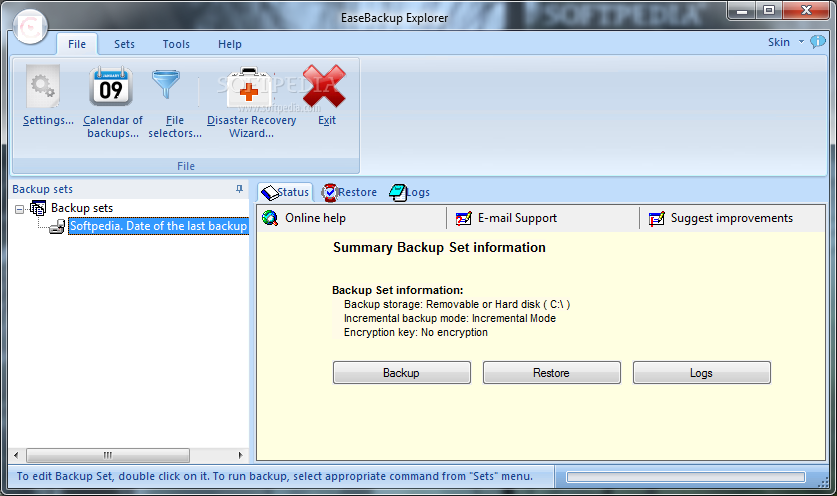Click the Logs button in summary

tap(701, 373)
